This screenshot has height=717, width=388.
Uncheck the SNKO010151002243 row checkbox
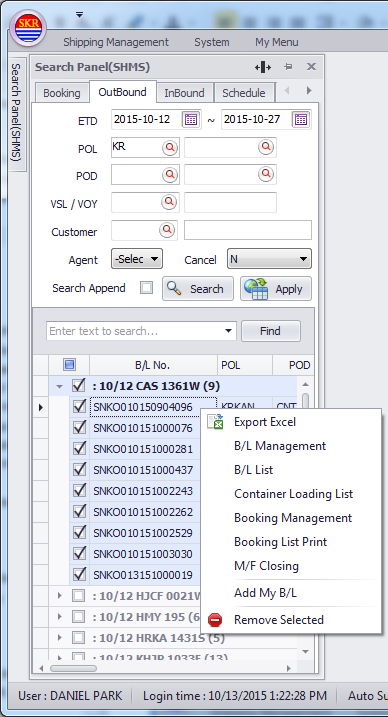pos(80,490)
